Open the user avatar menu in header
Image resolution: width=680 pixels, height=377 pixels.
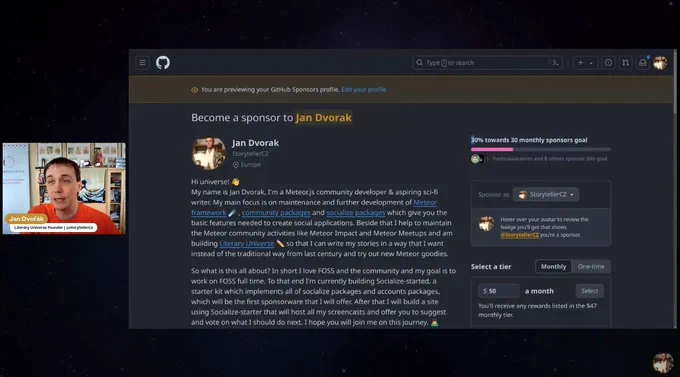point(660,63)
